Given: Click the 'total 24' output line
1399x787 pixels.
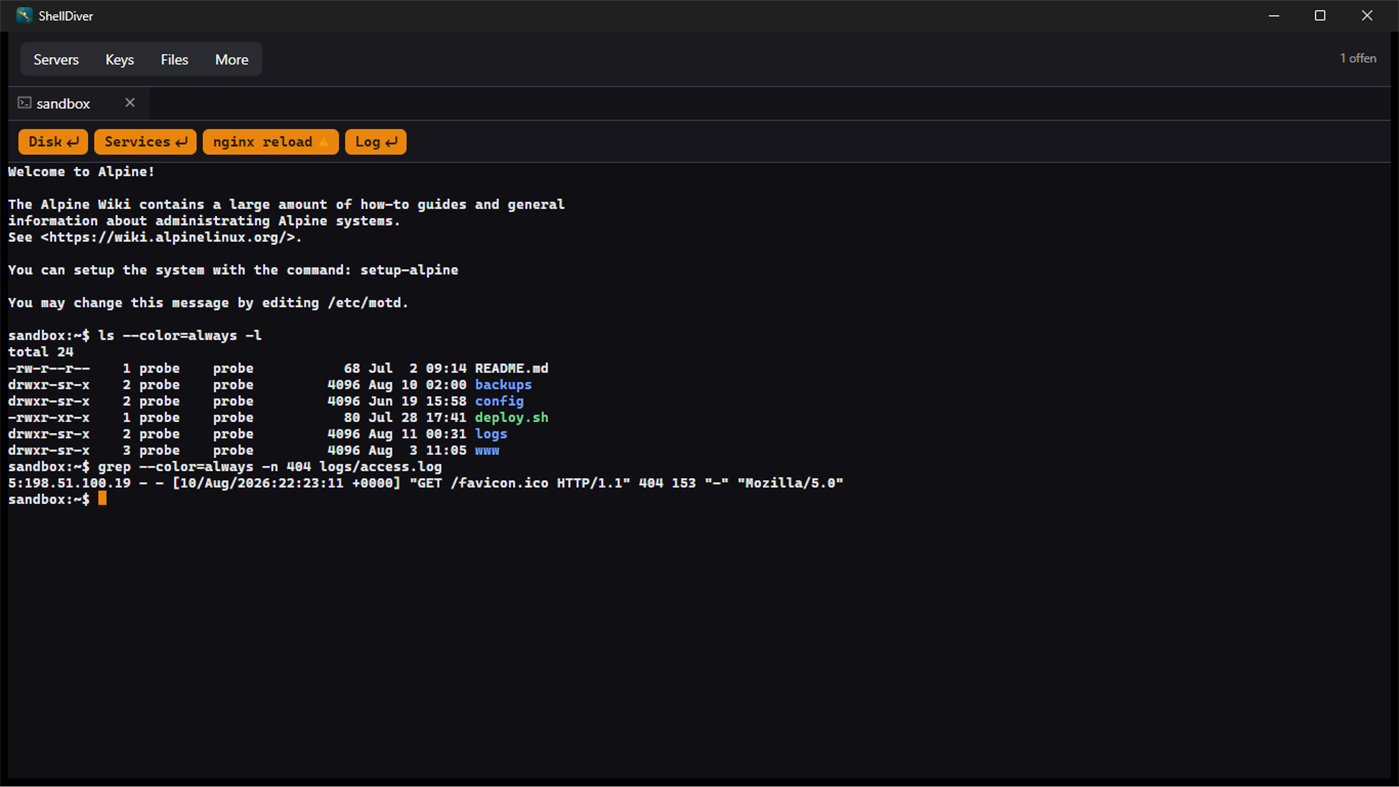Looking at the screenshot, I should pos(41,352).
